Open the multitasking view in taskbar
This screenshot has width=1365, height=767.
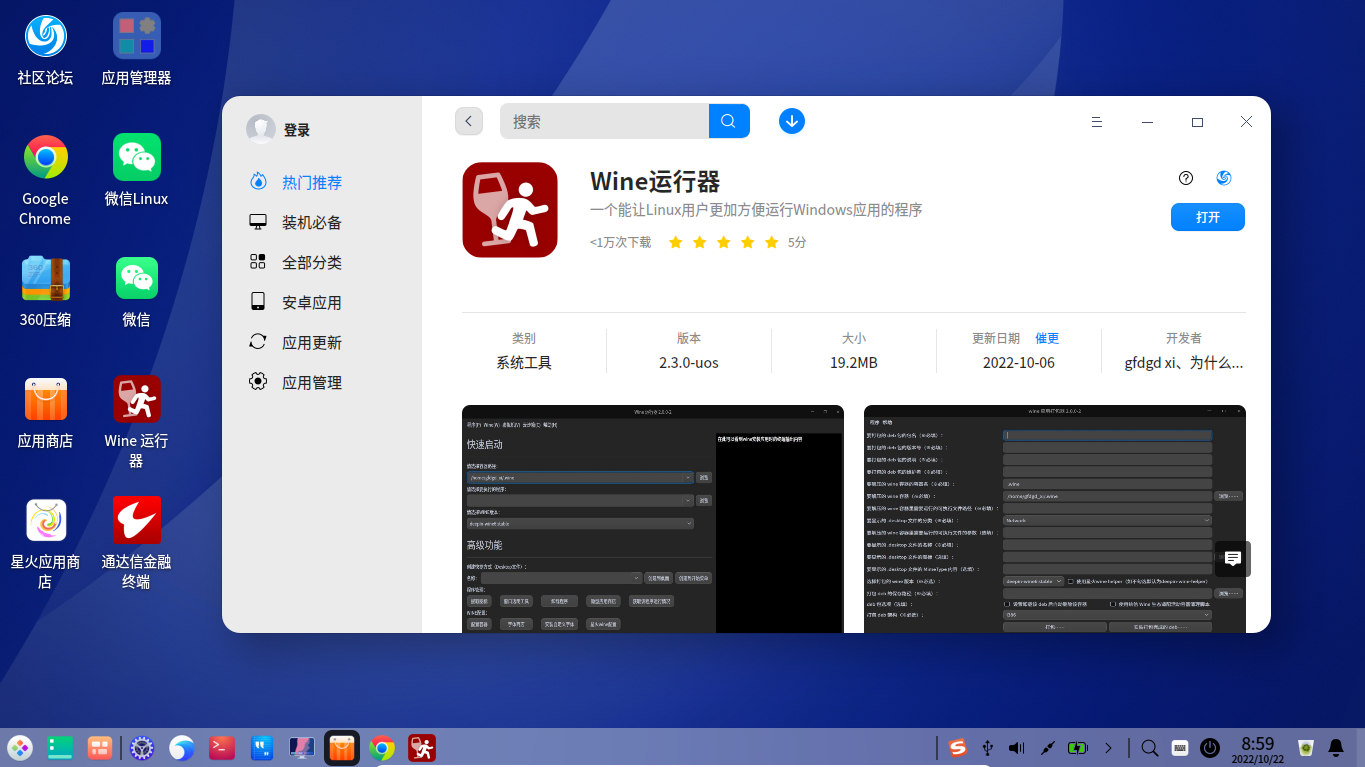click(60, 747)
